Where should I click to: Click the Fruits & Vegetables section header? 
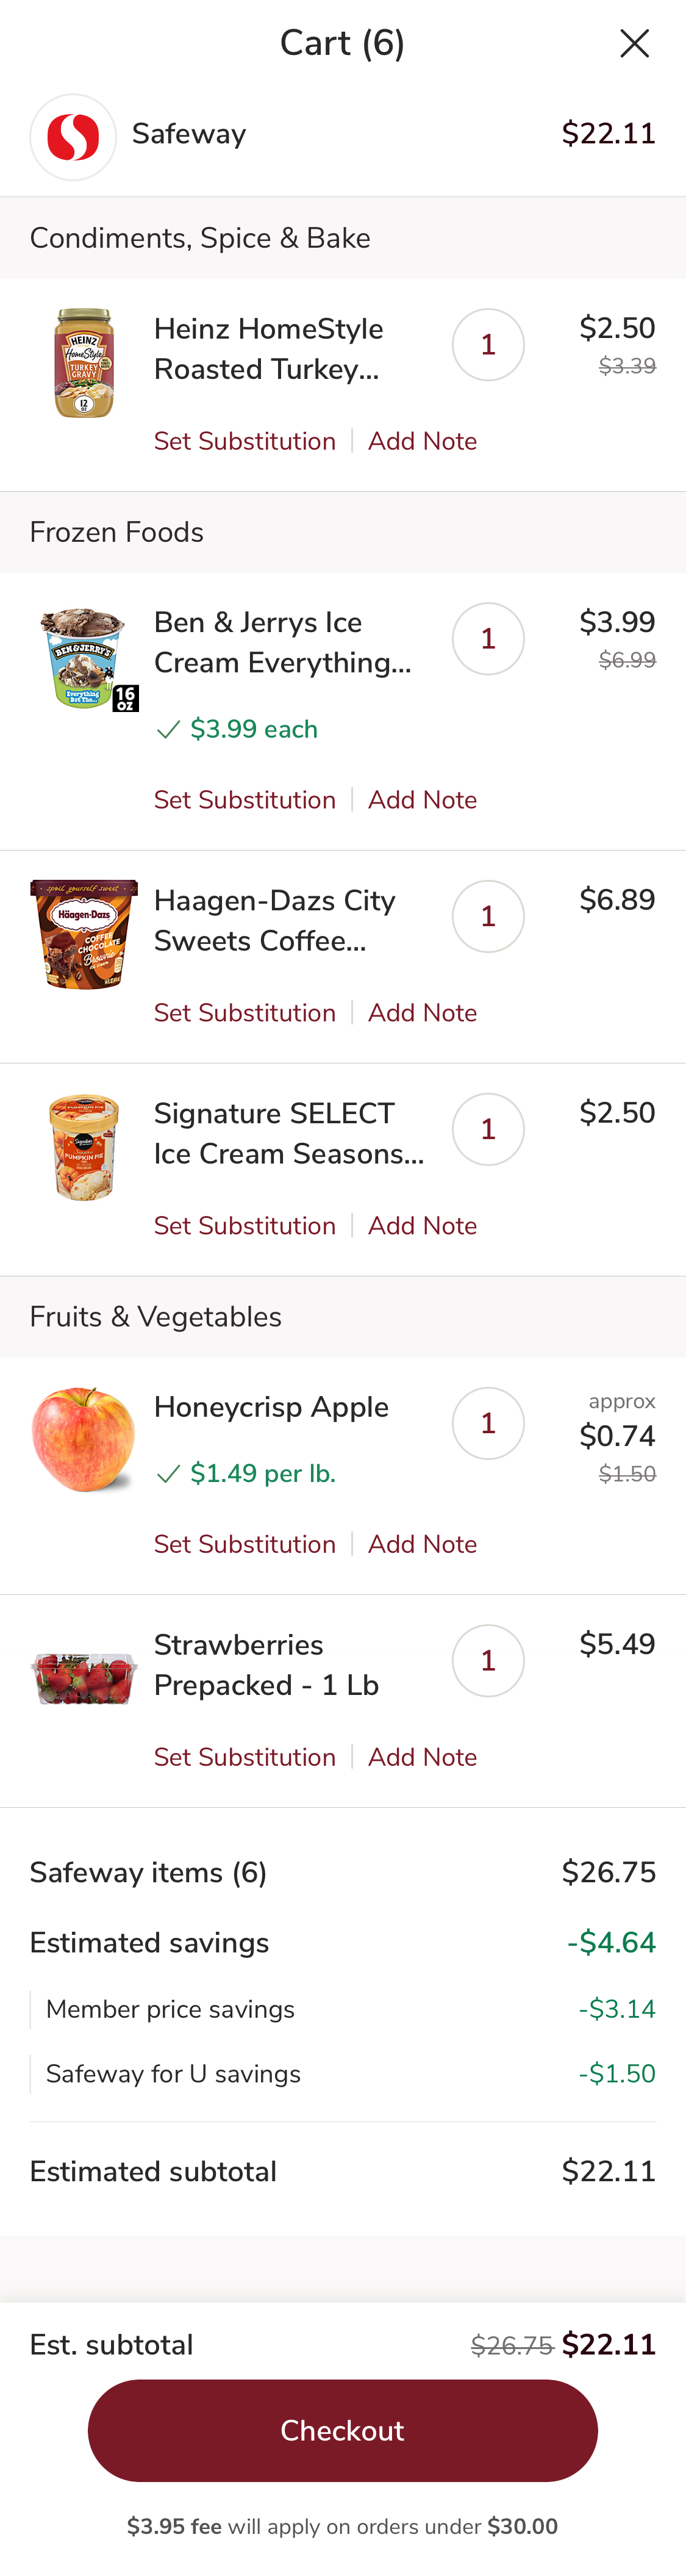pos(155,1317)
